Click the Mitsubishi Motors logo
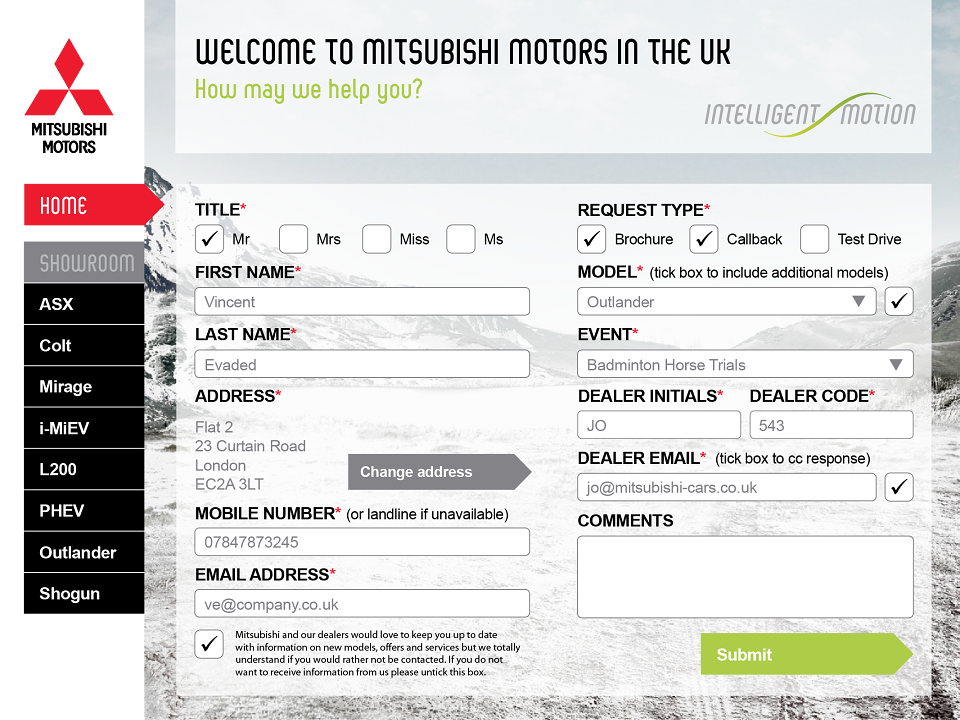Screen dimensions: 960x720 point(69,96)
